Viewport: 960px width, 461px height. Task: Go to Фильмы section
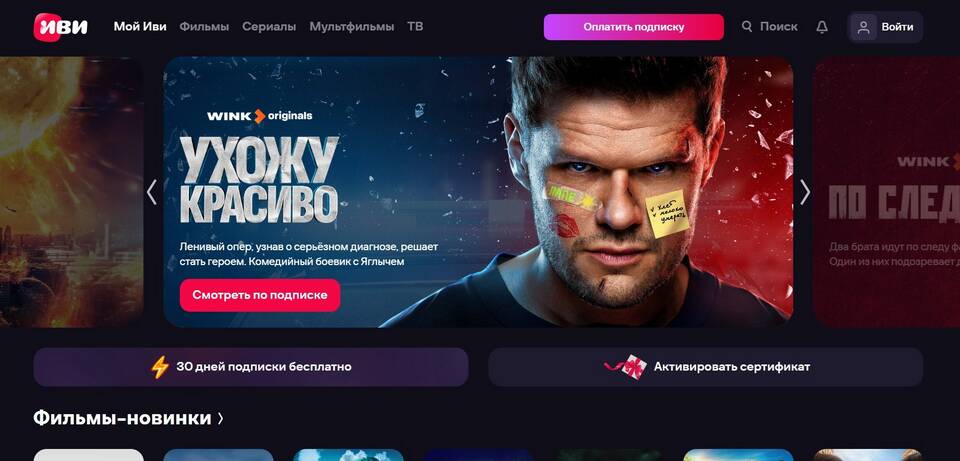click(204, 27)
